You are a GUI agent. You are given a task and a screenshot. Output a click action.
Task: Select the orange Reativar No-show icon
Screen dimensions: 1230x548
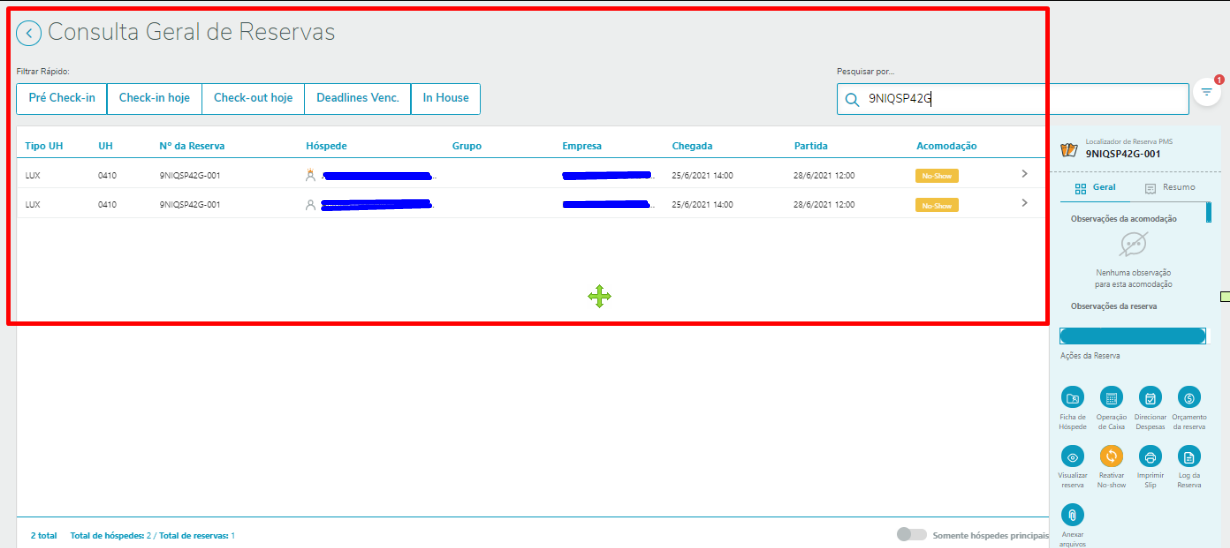pos(1111,456)
